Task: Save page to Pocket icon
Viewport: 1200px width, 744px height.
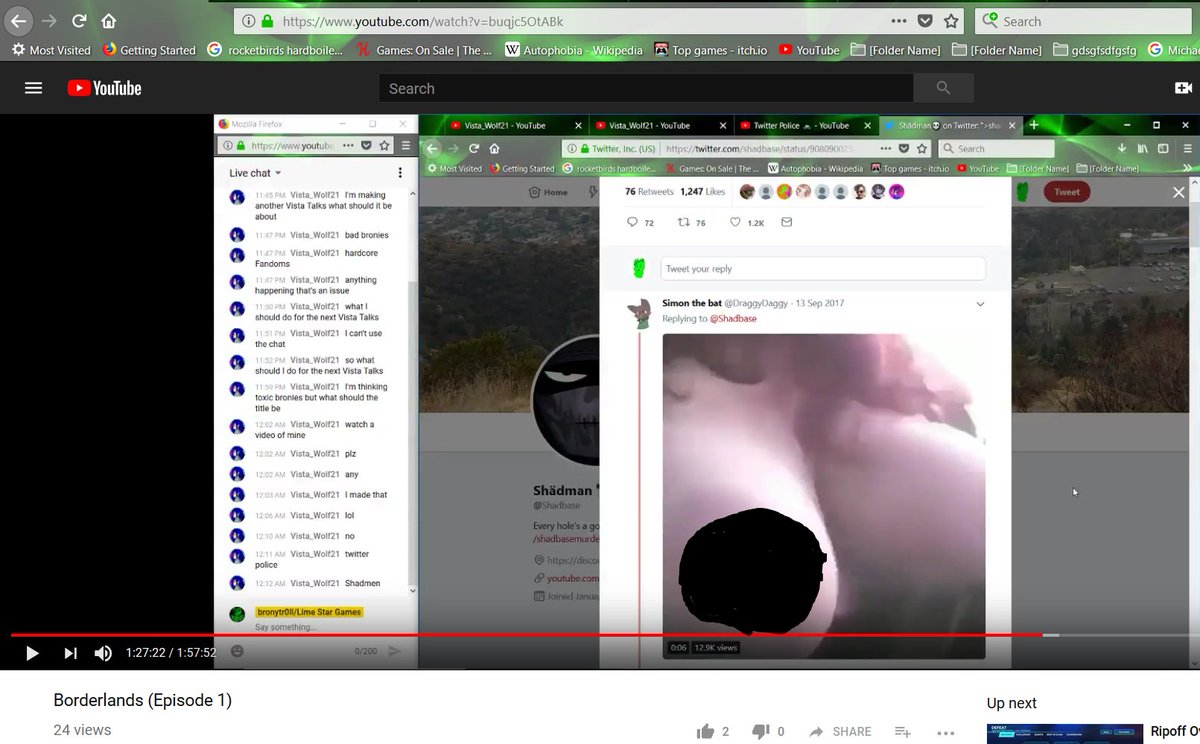Action: (926, 21)
